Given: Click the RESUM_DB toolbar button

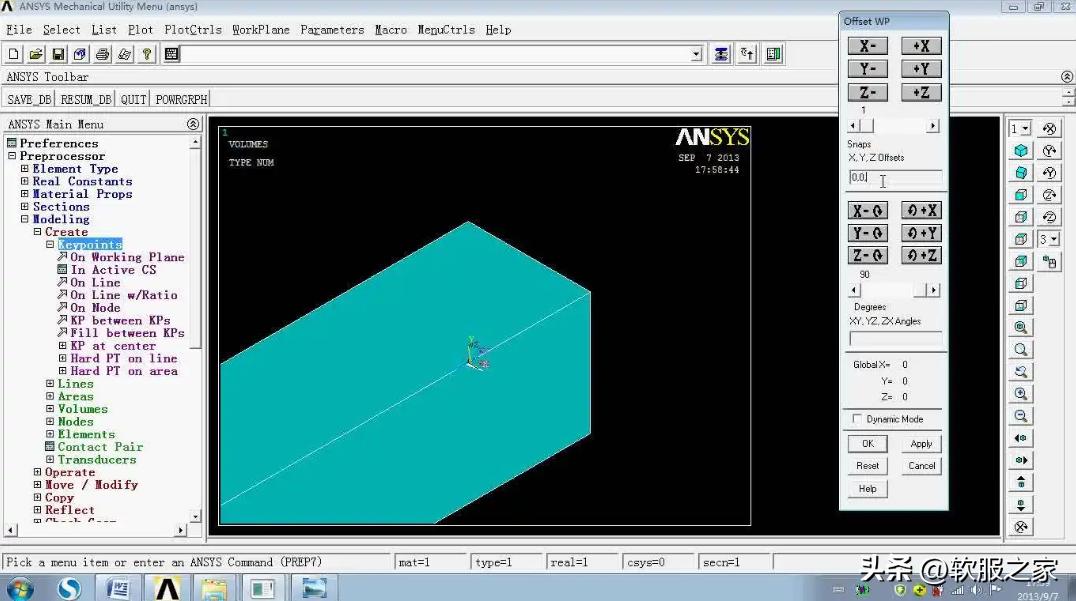Looking at the screenshot, I should 86,99.
